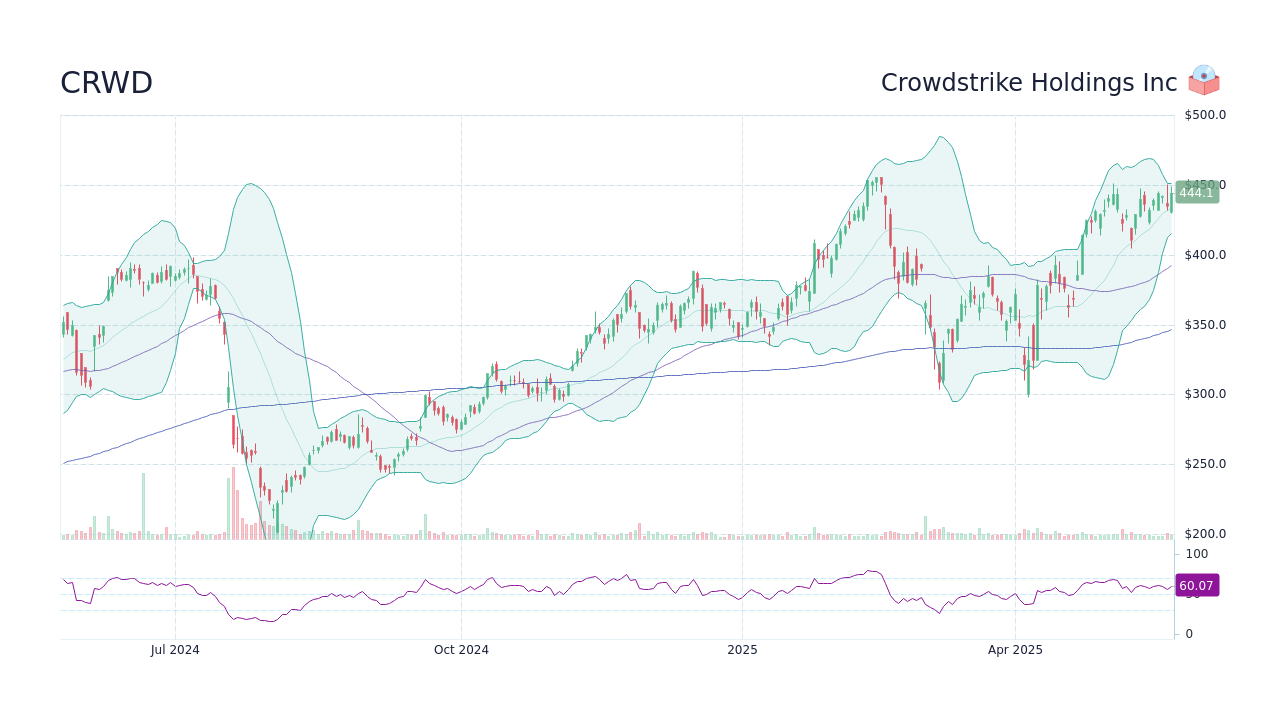Click the Oct 2024 date axis label

point(461,650)
